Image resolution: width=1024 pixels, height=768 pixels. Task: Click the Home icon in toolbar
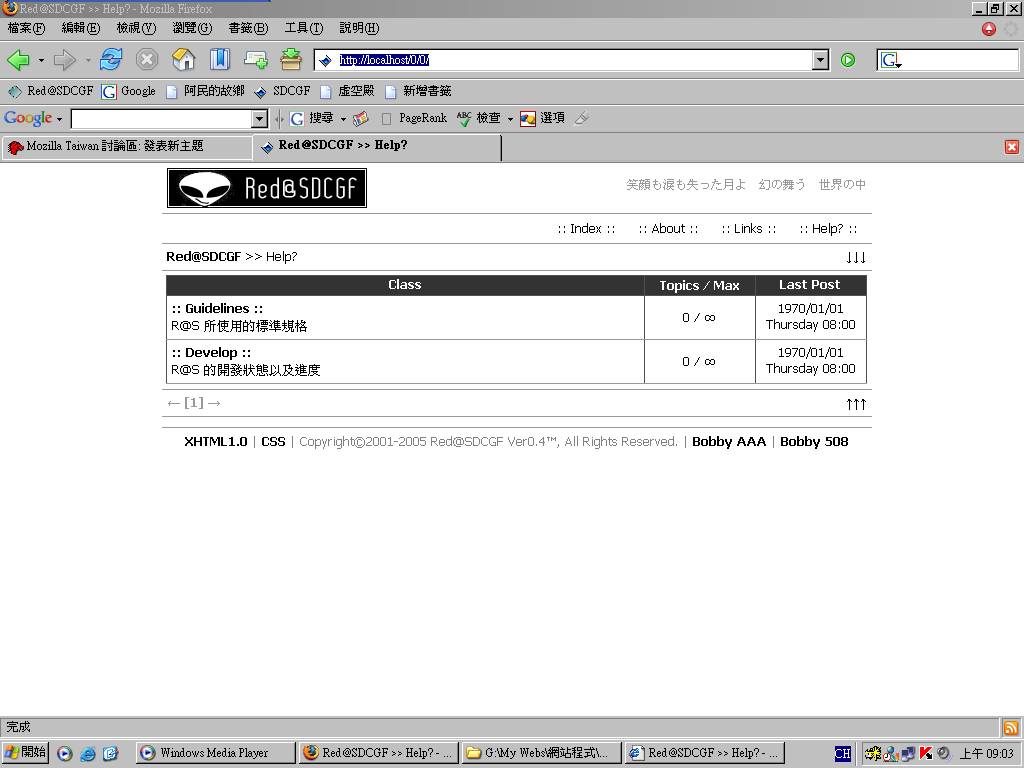click(183, 60)
